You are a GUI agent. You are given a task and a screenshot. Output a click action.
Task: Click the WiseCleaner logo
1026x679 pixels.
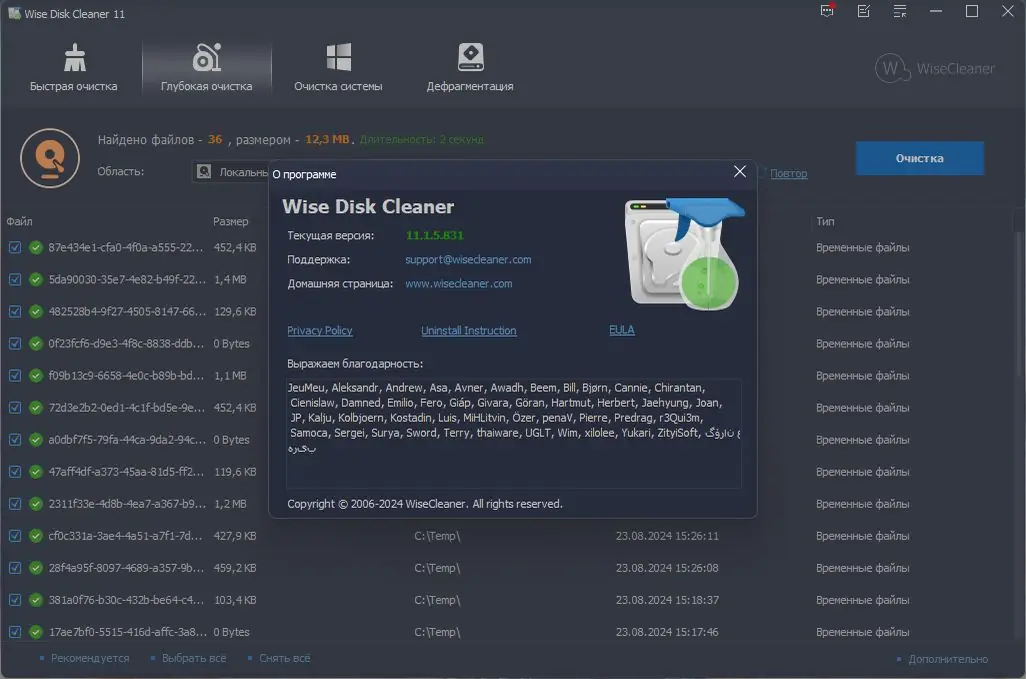[935, 68]
